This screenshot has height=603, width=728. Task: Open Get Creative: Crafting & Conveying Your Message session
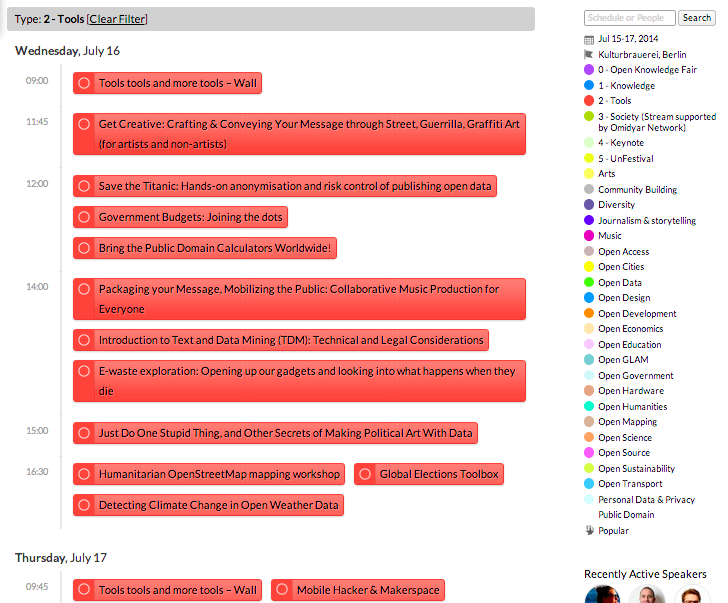tap(309, 134)
